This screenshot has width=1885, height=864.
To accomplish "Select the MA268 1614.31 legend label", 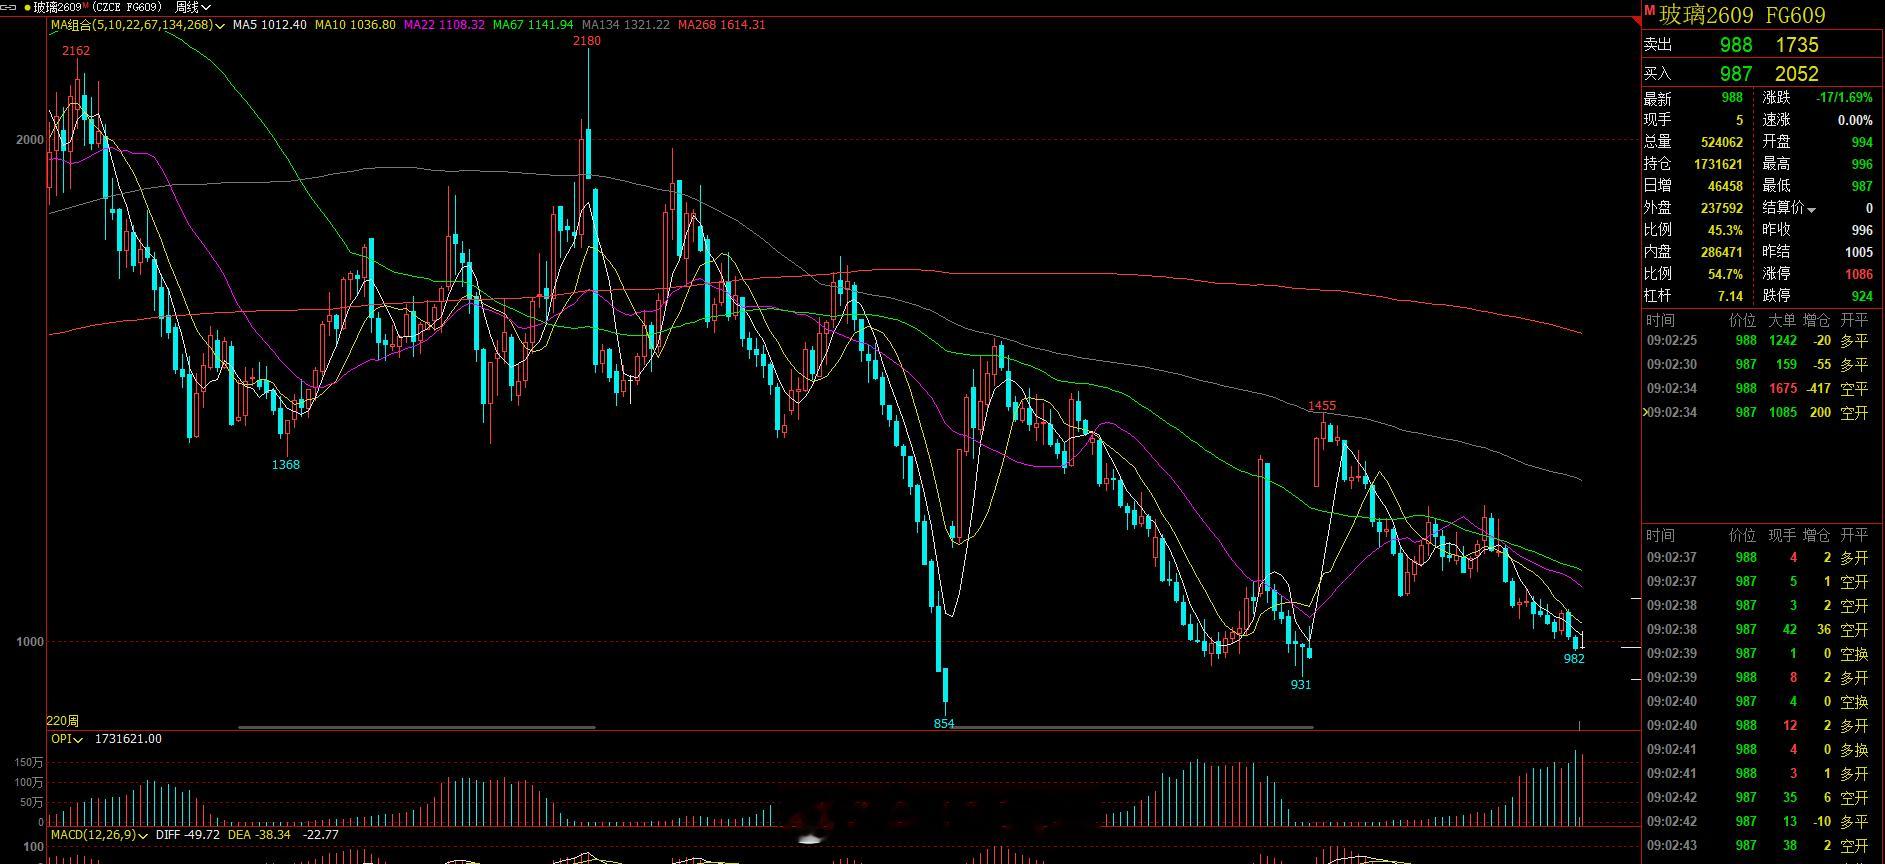I will [721, 24].
